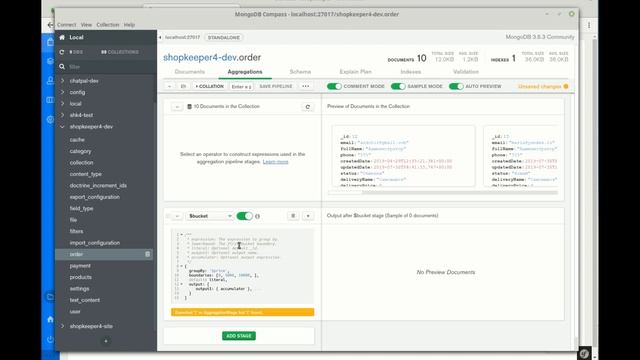Switch to the Explain Plan tab
The height and width of the screenshot is (360, 640).
[356, 72]
